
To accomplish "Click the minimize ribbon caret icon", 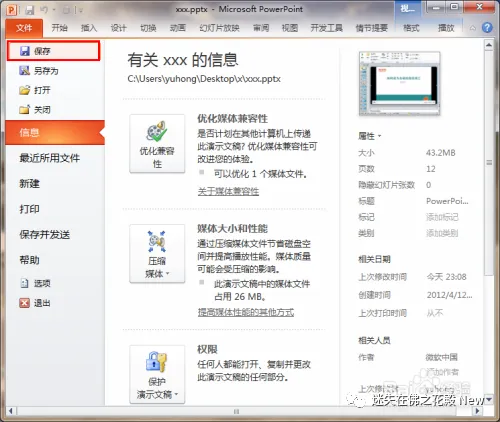I will [473, 28].
